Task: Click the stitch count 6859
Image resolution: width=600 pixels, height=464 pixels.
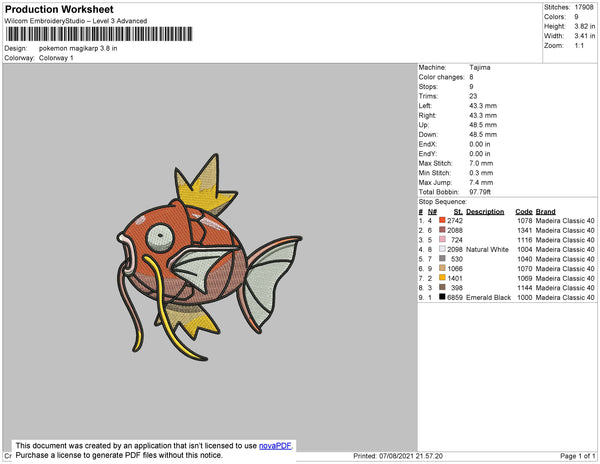Action: pos(455,297)
